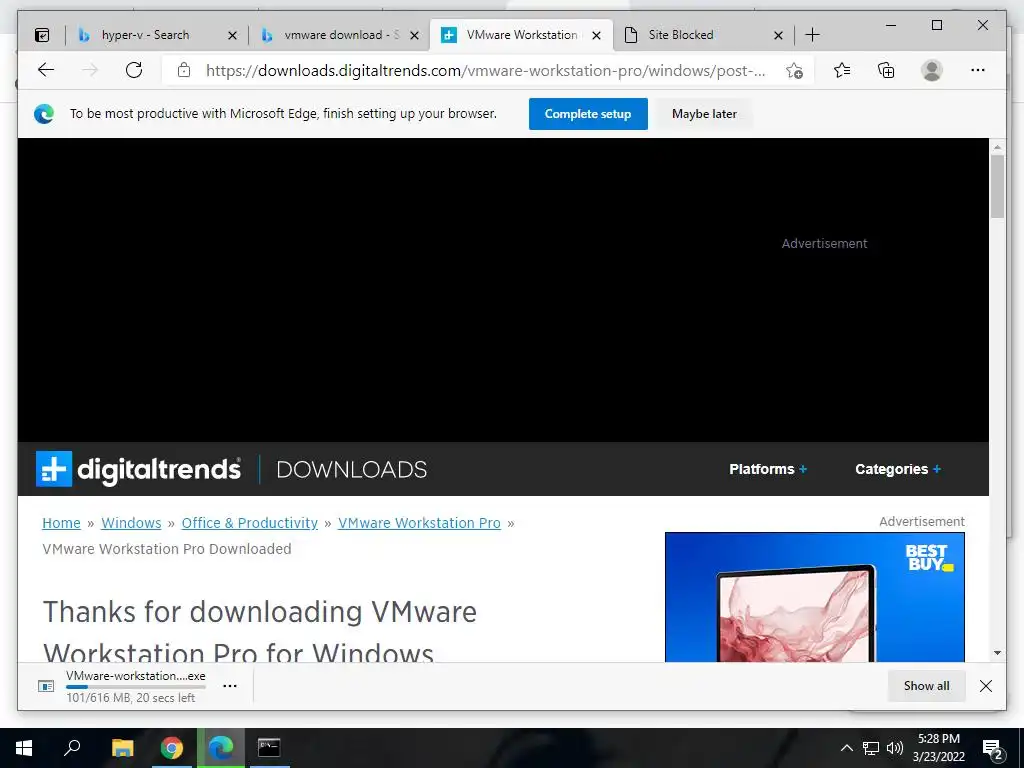Open Office & Productivity breadcrumb link

coord(249,523)
